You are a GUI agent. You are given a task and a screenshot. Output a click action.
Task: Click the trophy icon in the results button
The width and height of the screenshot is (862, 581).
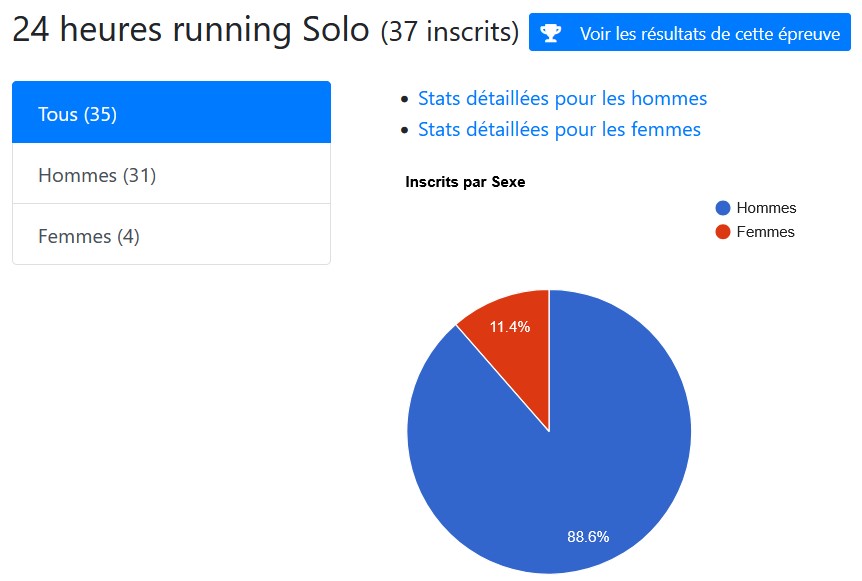pyautogui.click(x=551, y=33)
